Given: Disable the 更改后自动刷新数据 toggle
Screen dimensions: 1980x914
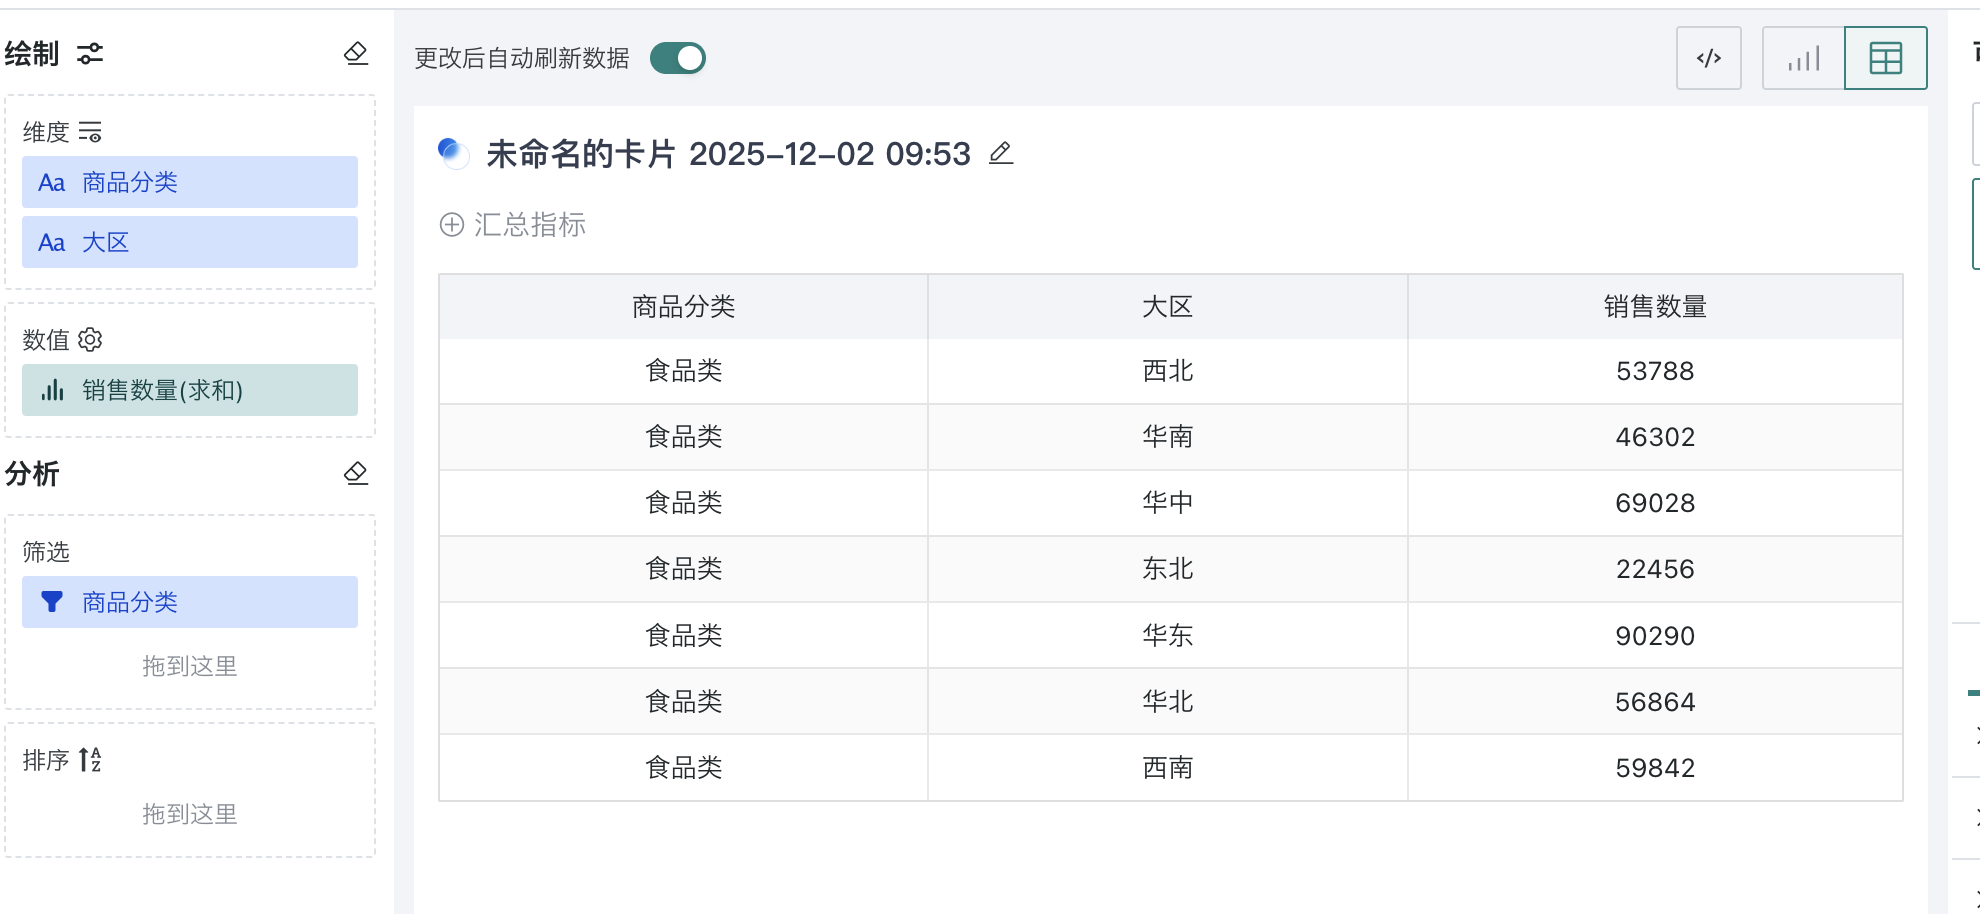Looking at the screenshot, I should pos(678,59).
